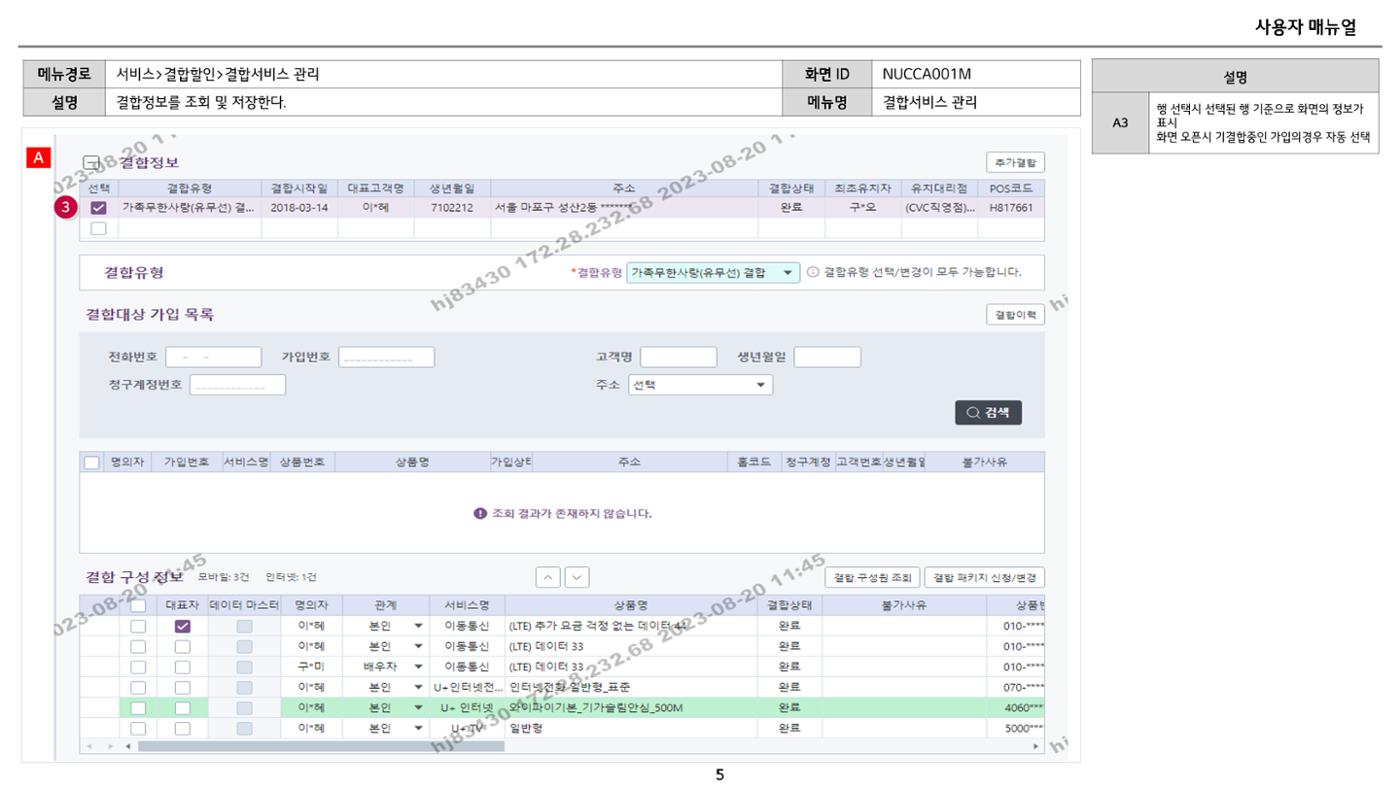Click the 구*오 최초유치자 cell
The width and height of the screenshot is (1400, 788).
coord(862,208)
